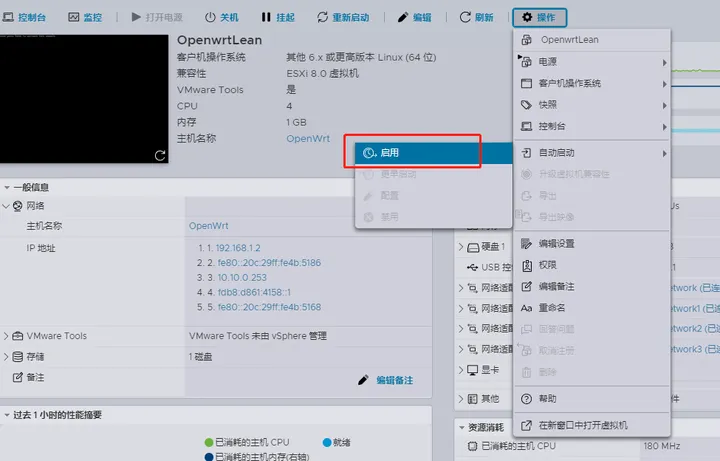
Task: Click the 关机 shut down button
Action: pos(222,17)
